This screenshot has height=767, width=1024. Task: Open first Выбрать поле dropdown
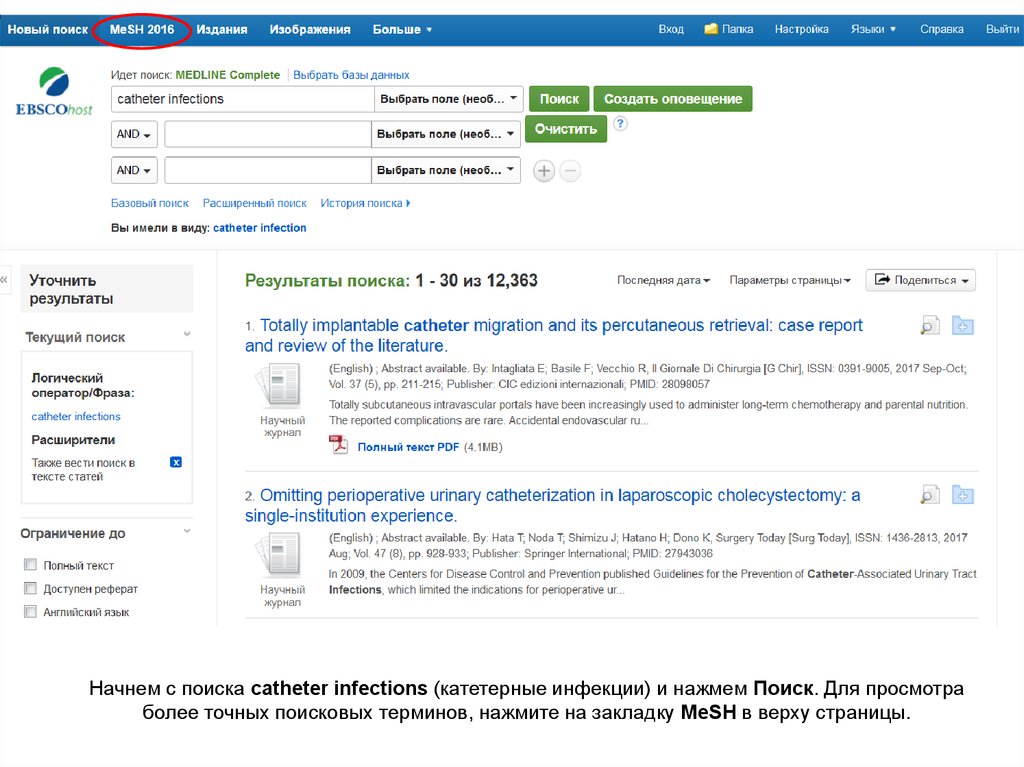coord(448,99)
